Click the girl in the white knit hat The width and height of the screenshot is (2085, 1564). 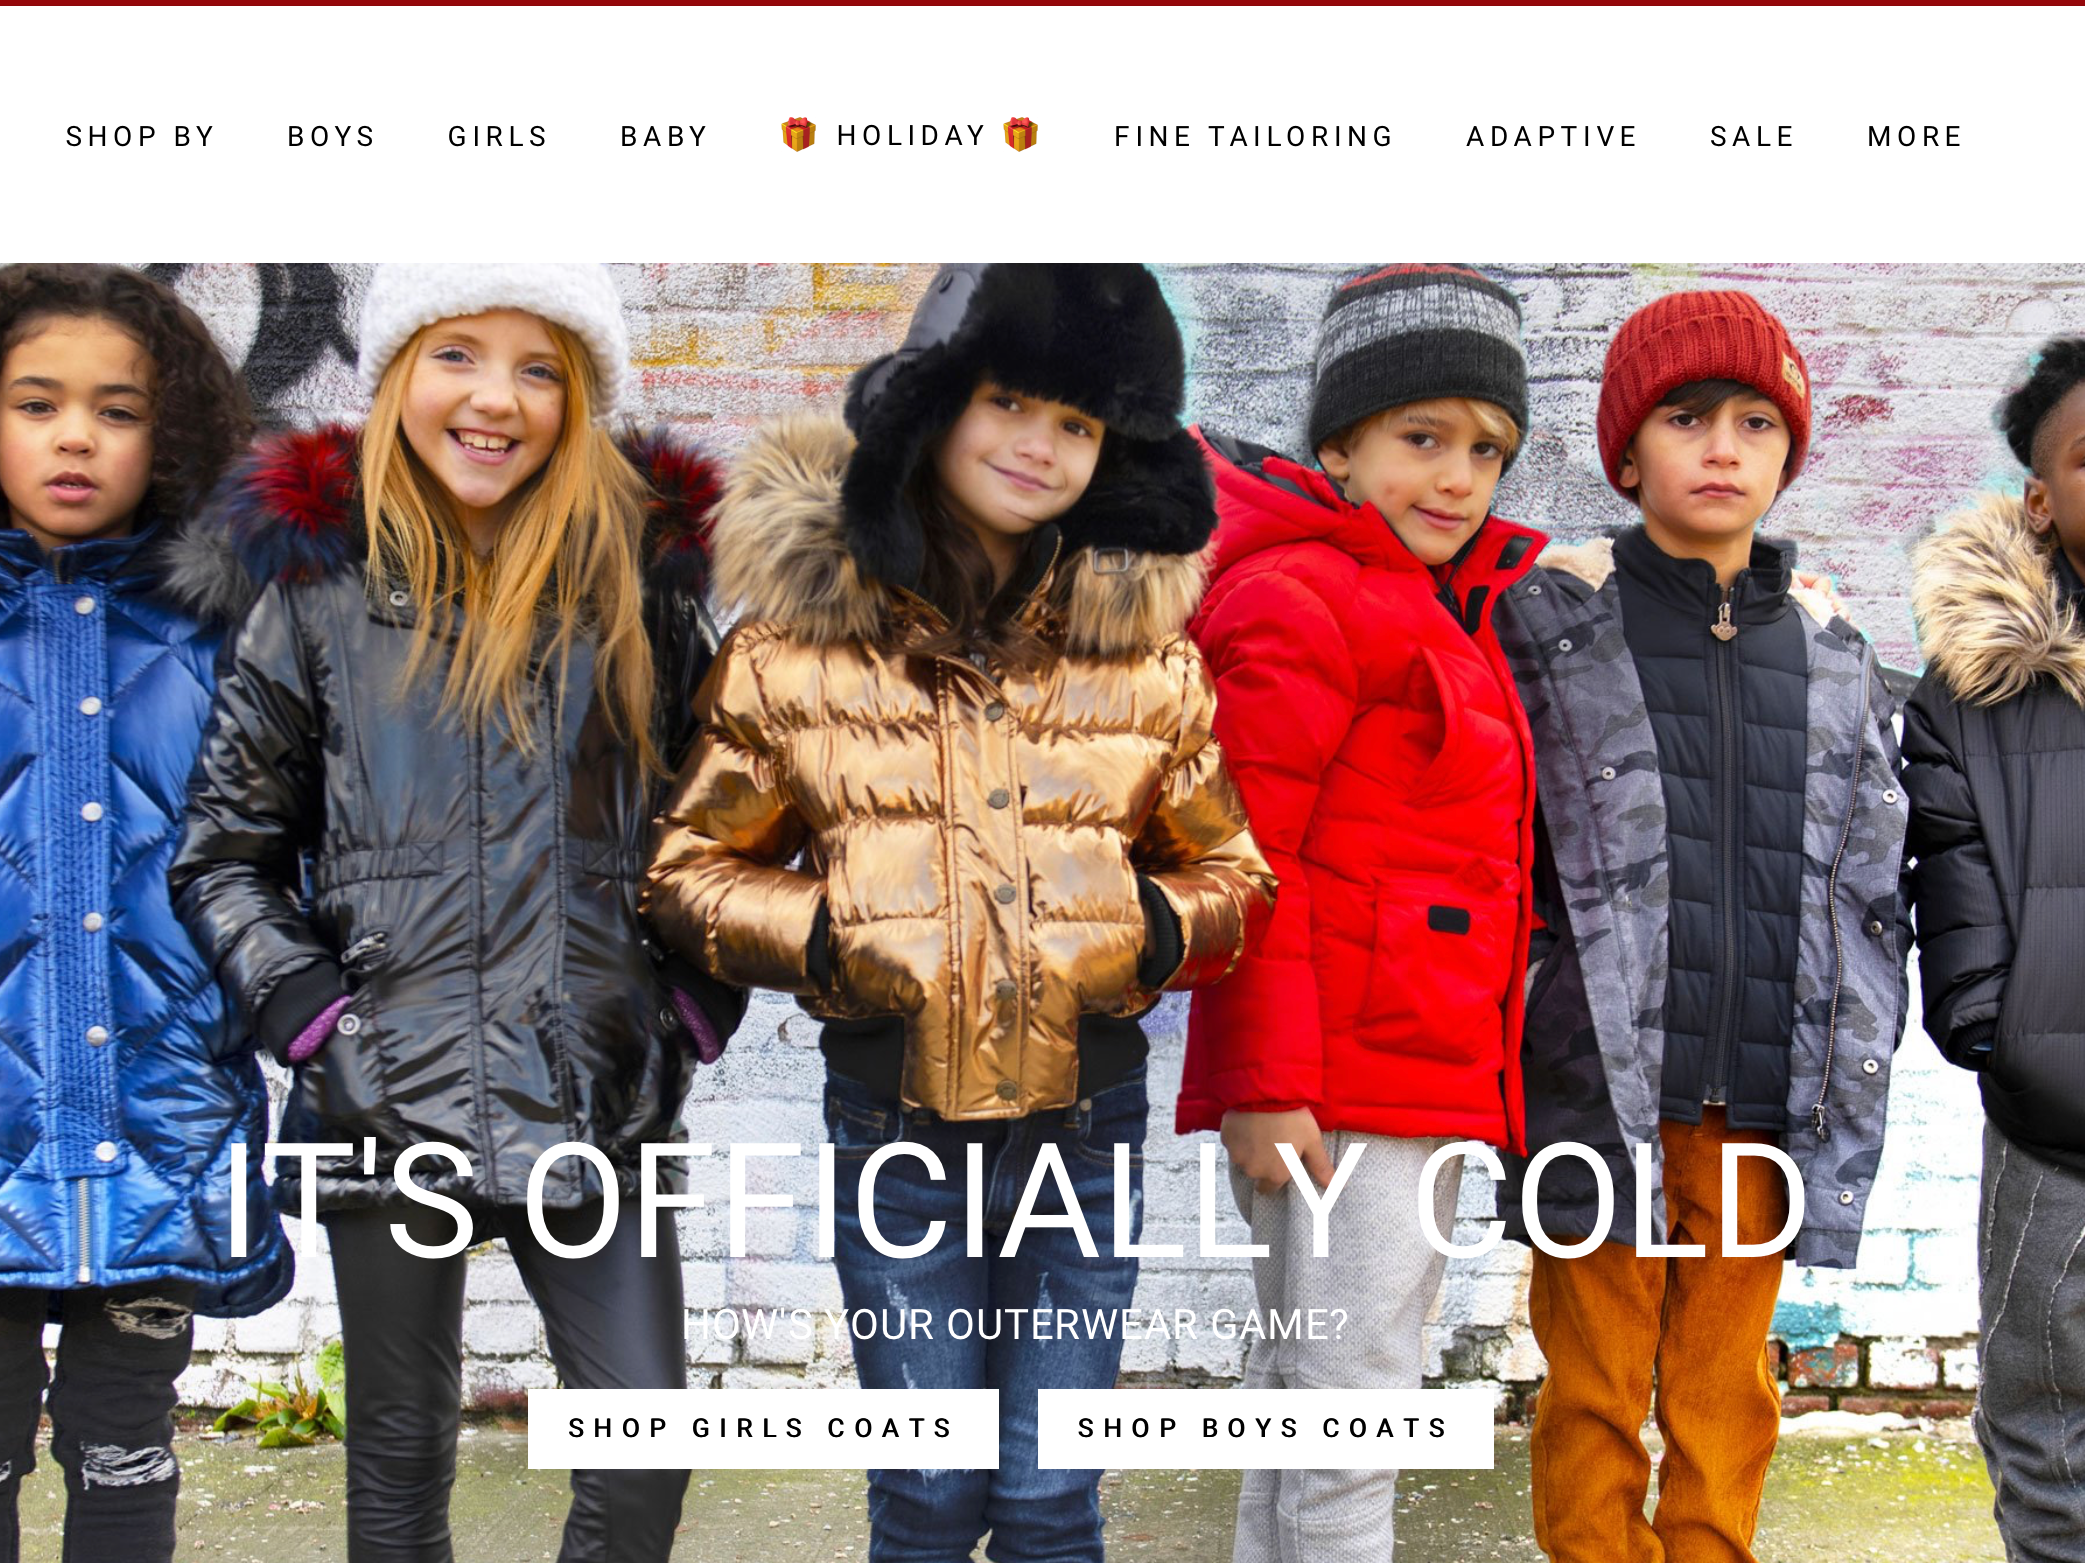(x=470, y=800)
